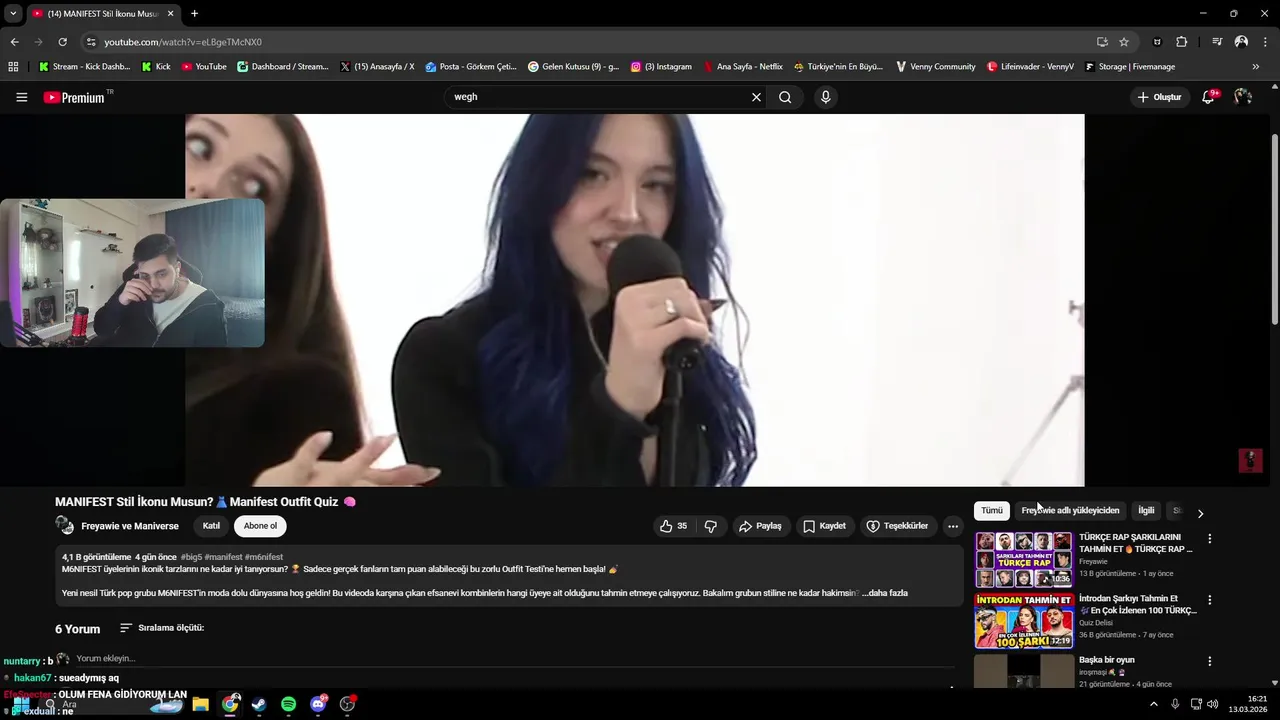Send thanks via Teşekkürler button
Viewport: 1280px width, 720px height.
click(897, 526)
